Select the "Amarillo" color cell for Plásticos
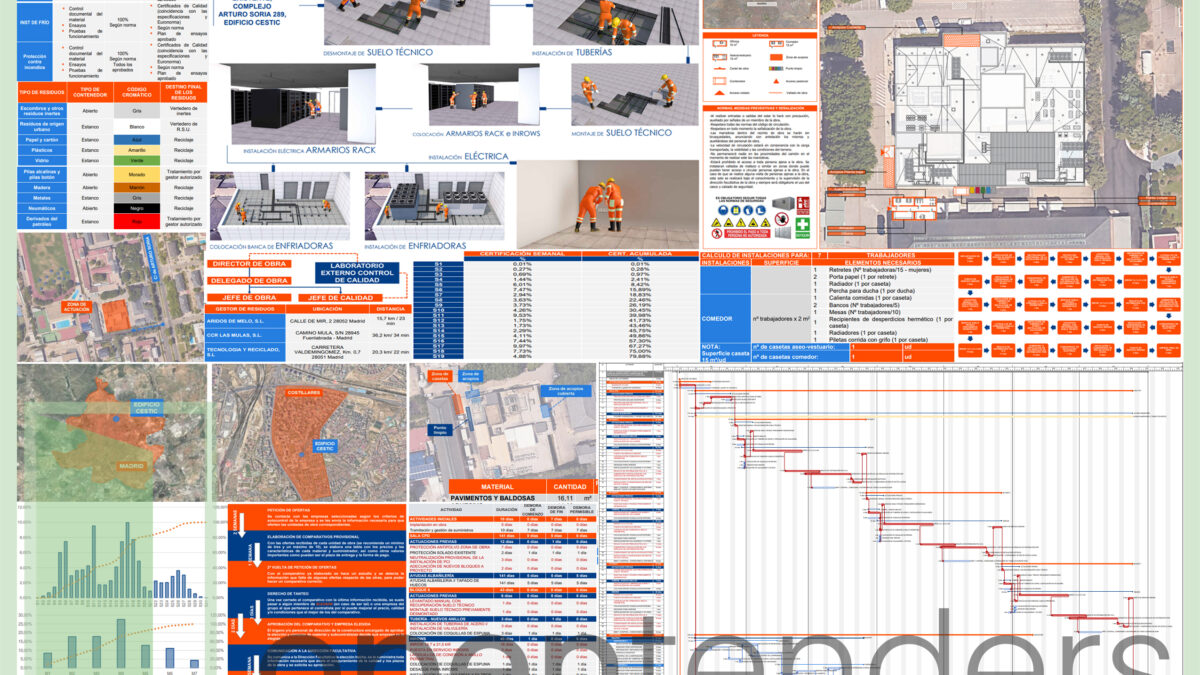 (137, 150)
